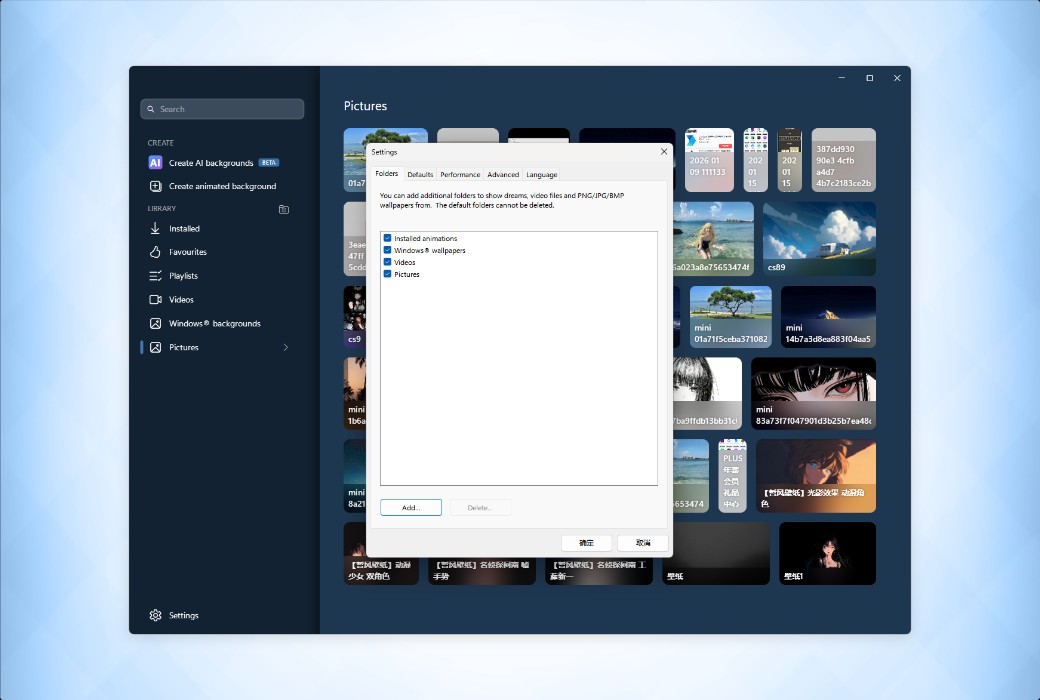Focus the Search input field
The image size is (1040, 700).
pos(222,109)
